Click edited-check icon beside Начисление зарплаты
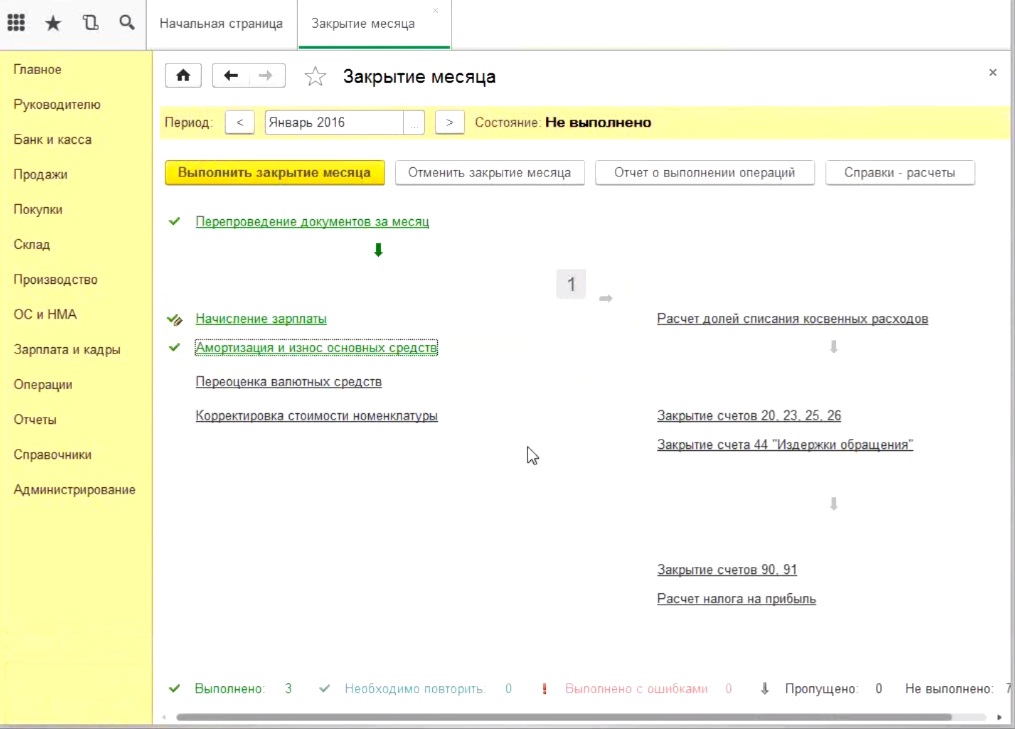1015x729 pixels. point(175,319)
